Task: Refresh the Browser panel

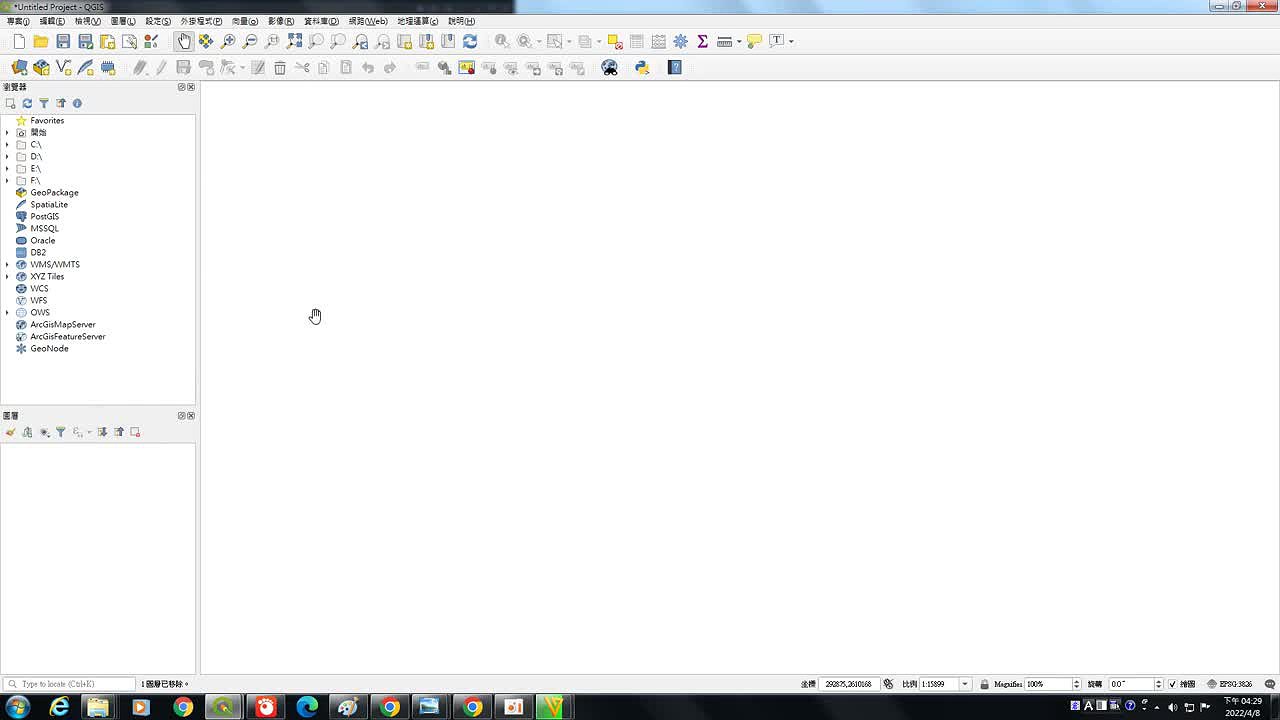Action: pos(27,103)
